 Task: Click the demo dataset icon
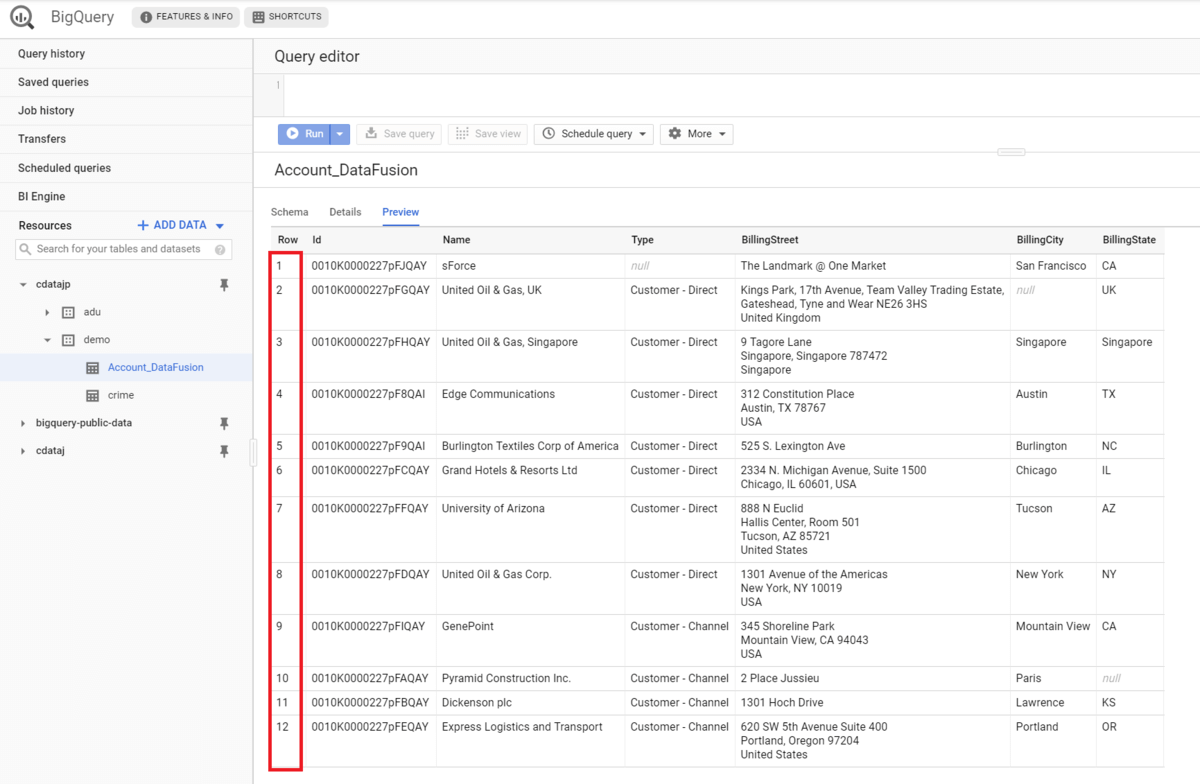click(x=69, y=340)
